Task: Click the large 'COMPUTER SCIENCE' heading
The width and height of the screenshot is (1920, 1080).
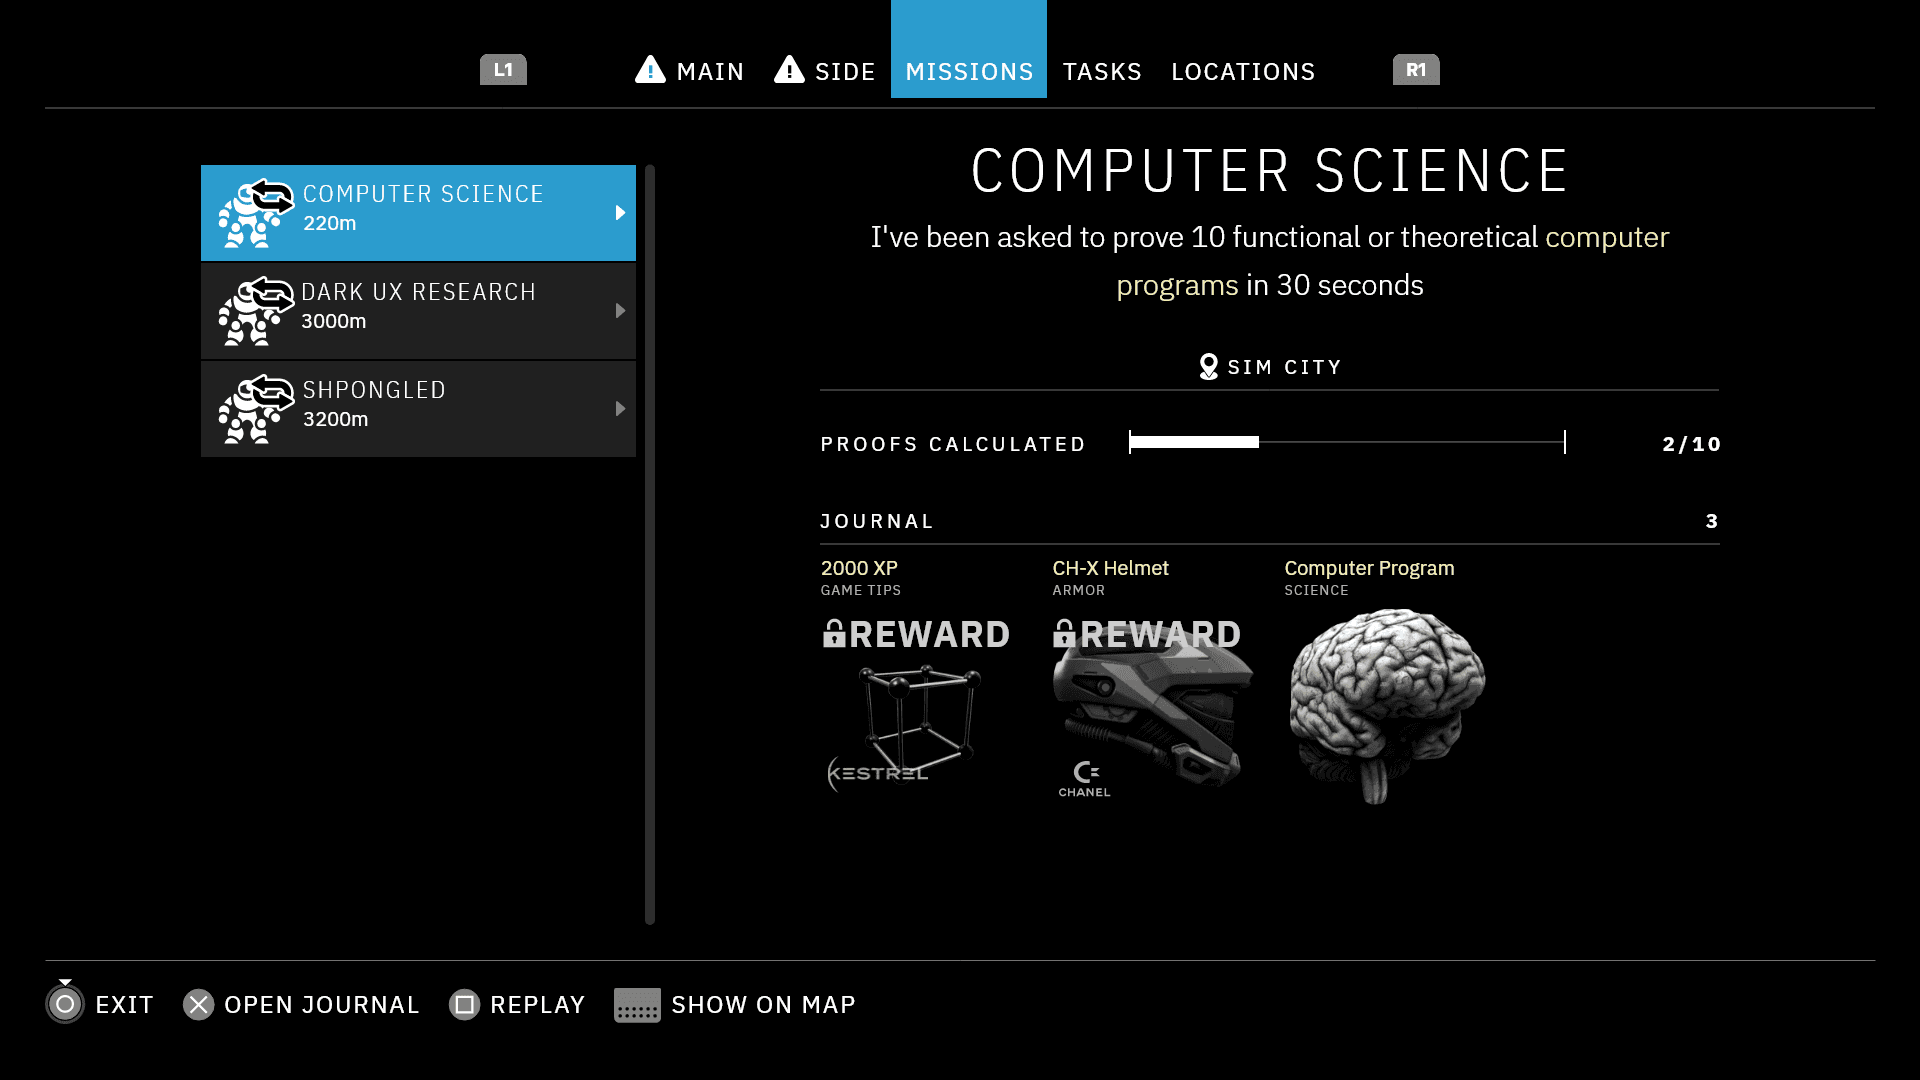Action: click(1270, 171)
